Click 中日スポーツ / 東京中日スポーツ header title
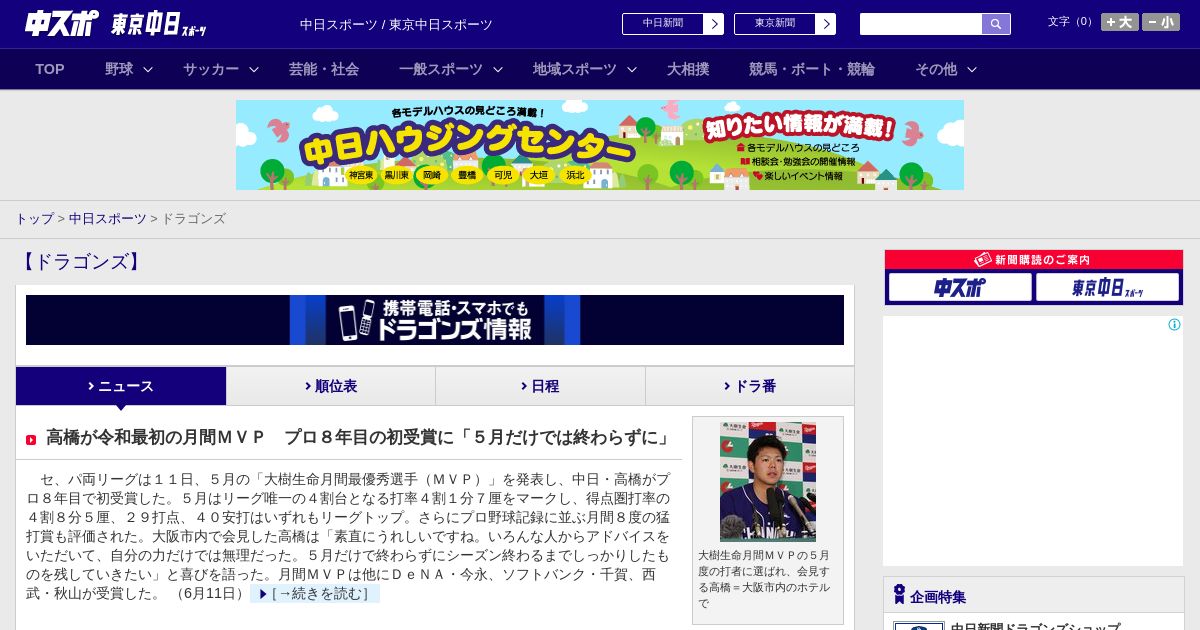 [396, 25]
